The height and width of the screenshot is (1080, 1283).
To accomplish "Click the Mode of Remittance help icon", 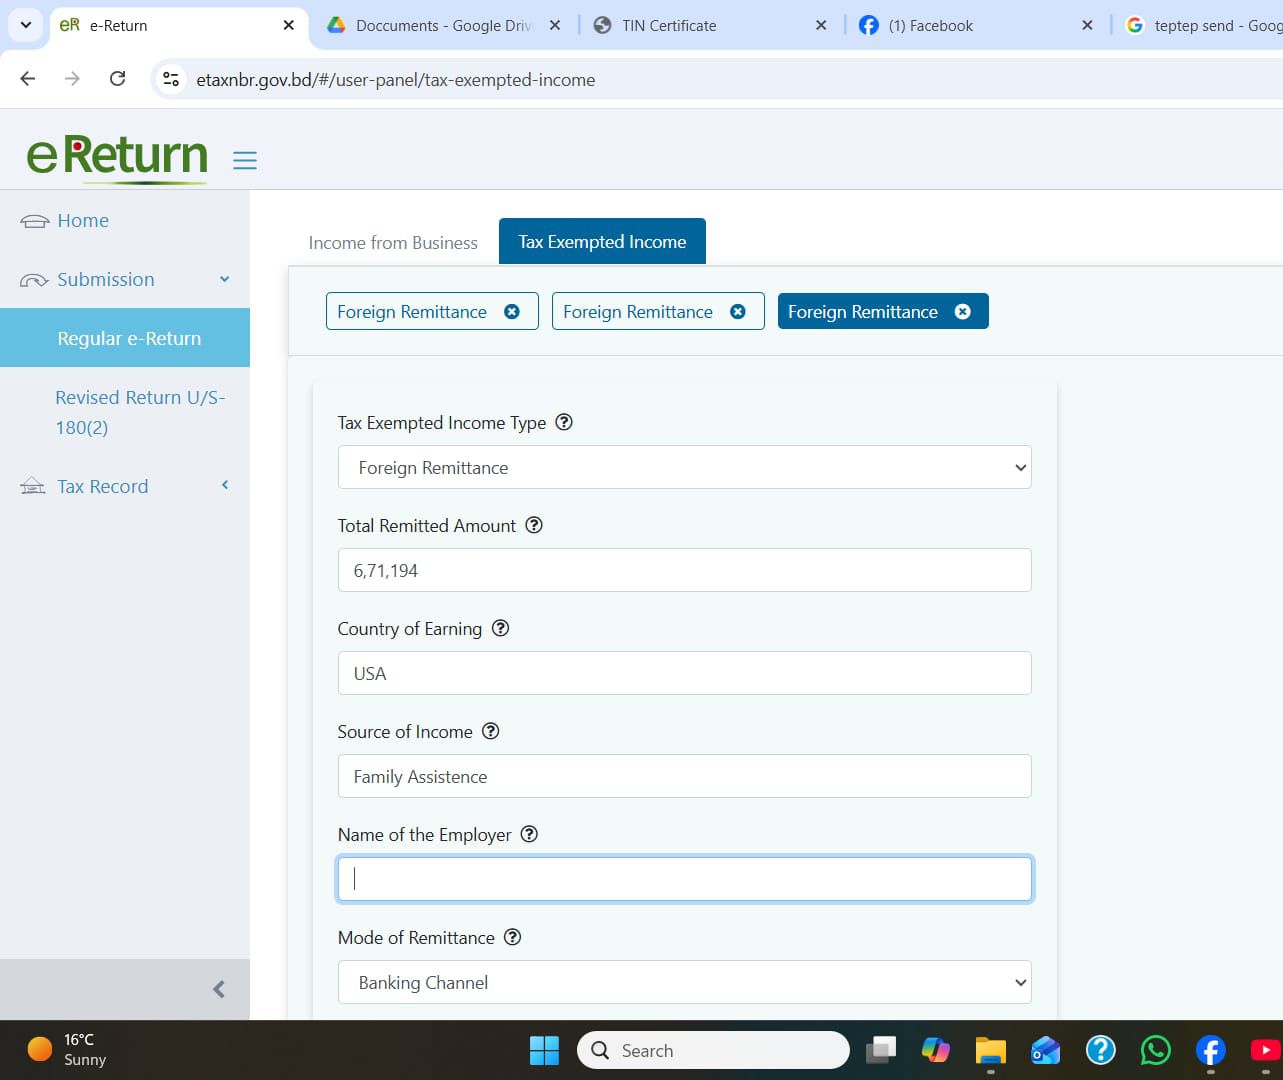I will [x=513, y=937].
